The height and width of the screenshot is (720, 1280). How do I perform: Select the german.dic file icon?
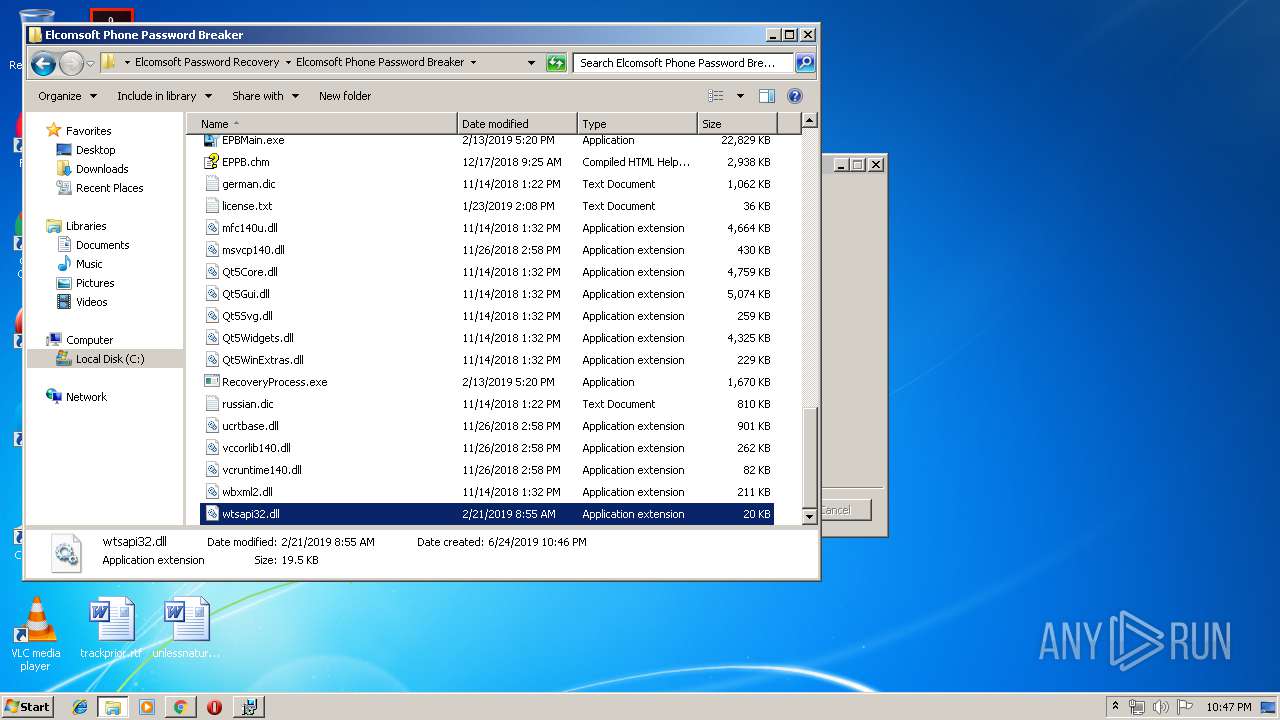211,184
